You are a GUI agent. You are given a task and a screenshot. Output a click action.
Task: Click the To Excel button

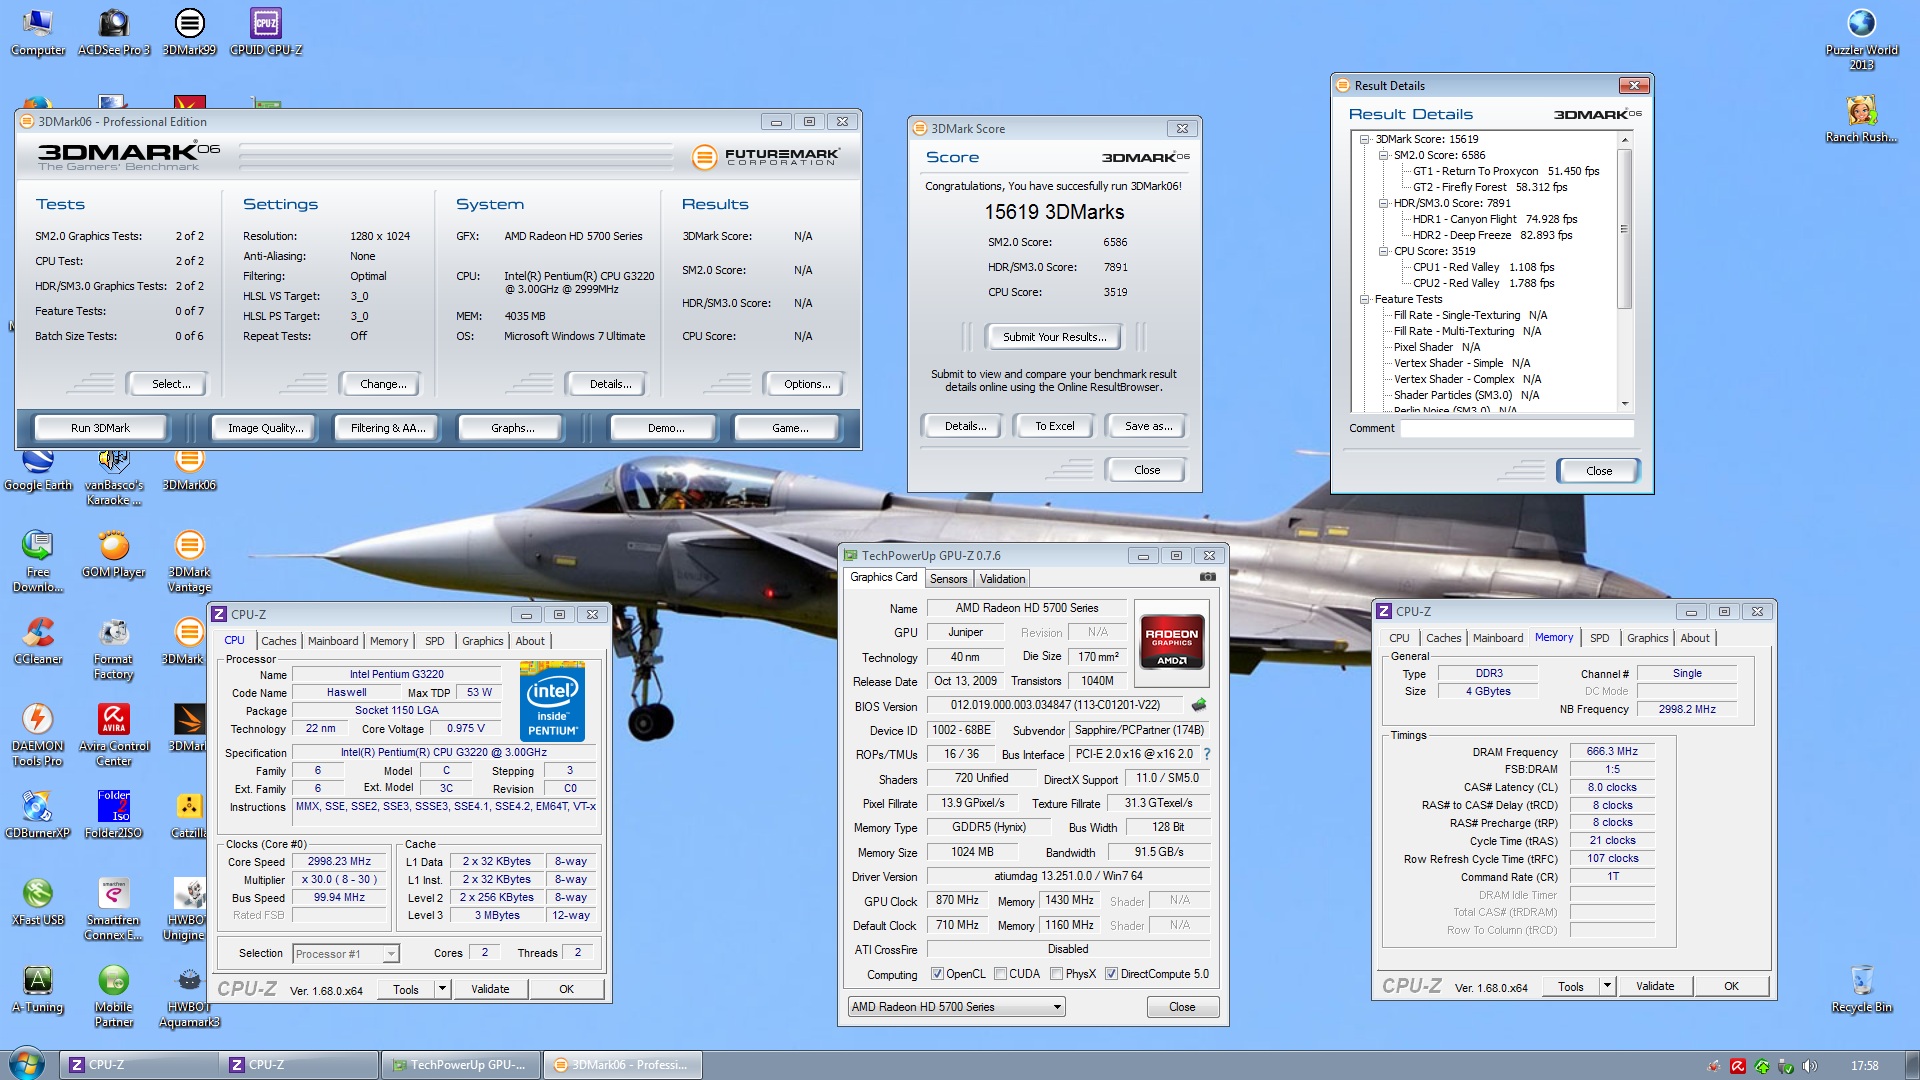coord(1055,426)
